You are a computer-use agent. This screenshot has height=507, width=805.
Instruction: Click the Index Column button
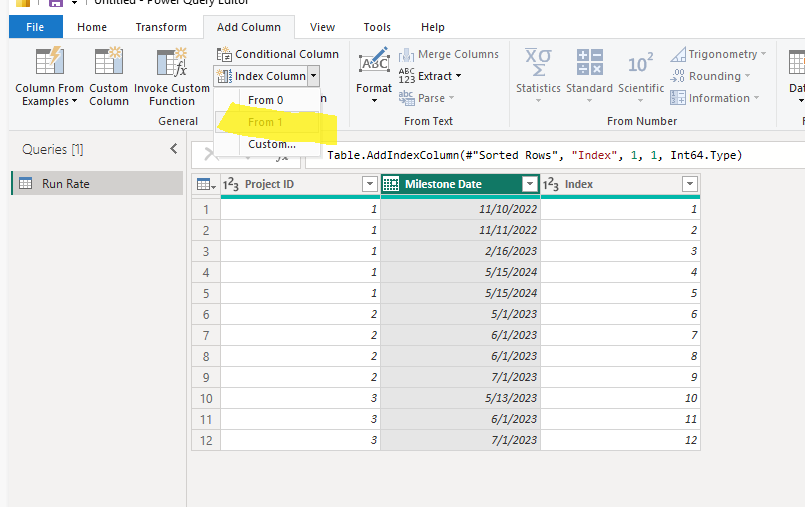coord(261,76)
